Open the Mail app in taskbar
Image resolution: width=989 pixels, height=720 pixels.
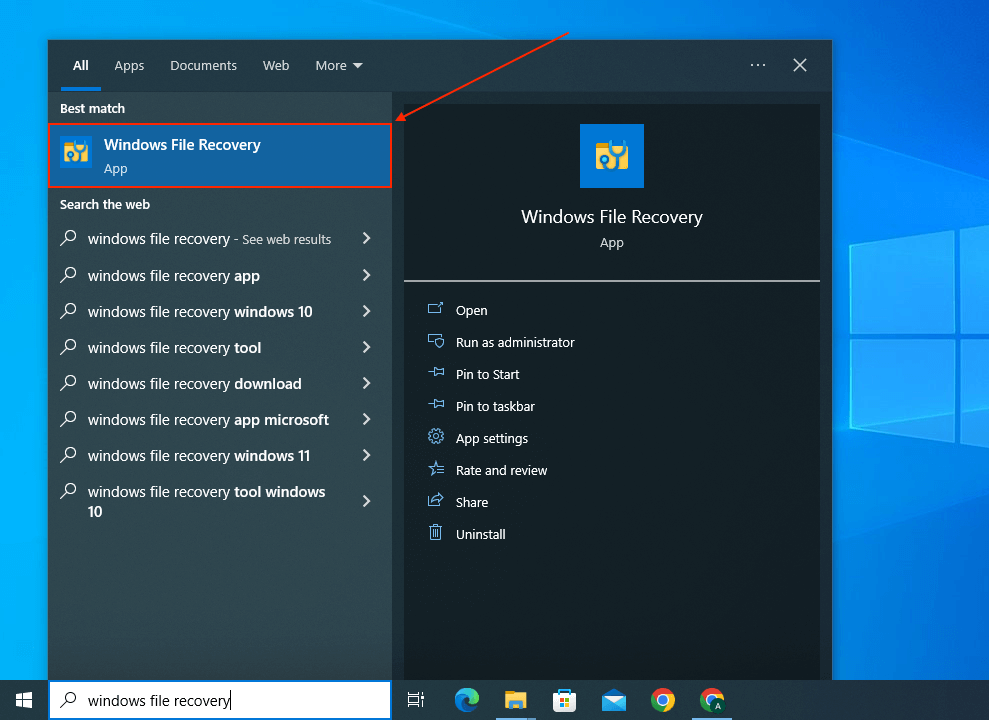pos(613,700)
